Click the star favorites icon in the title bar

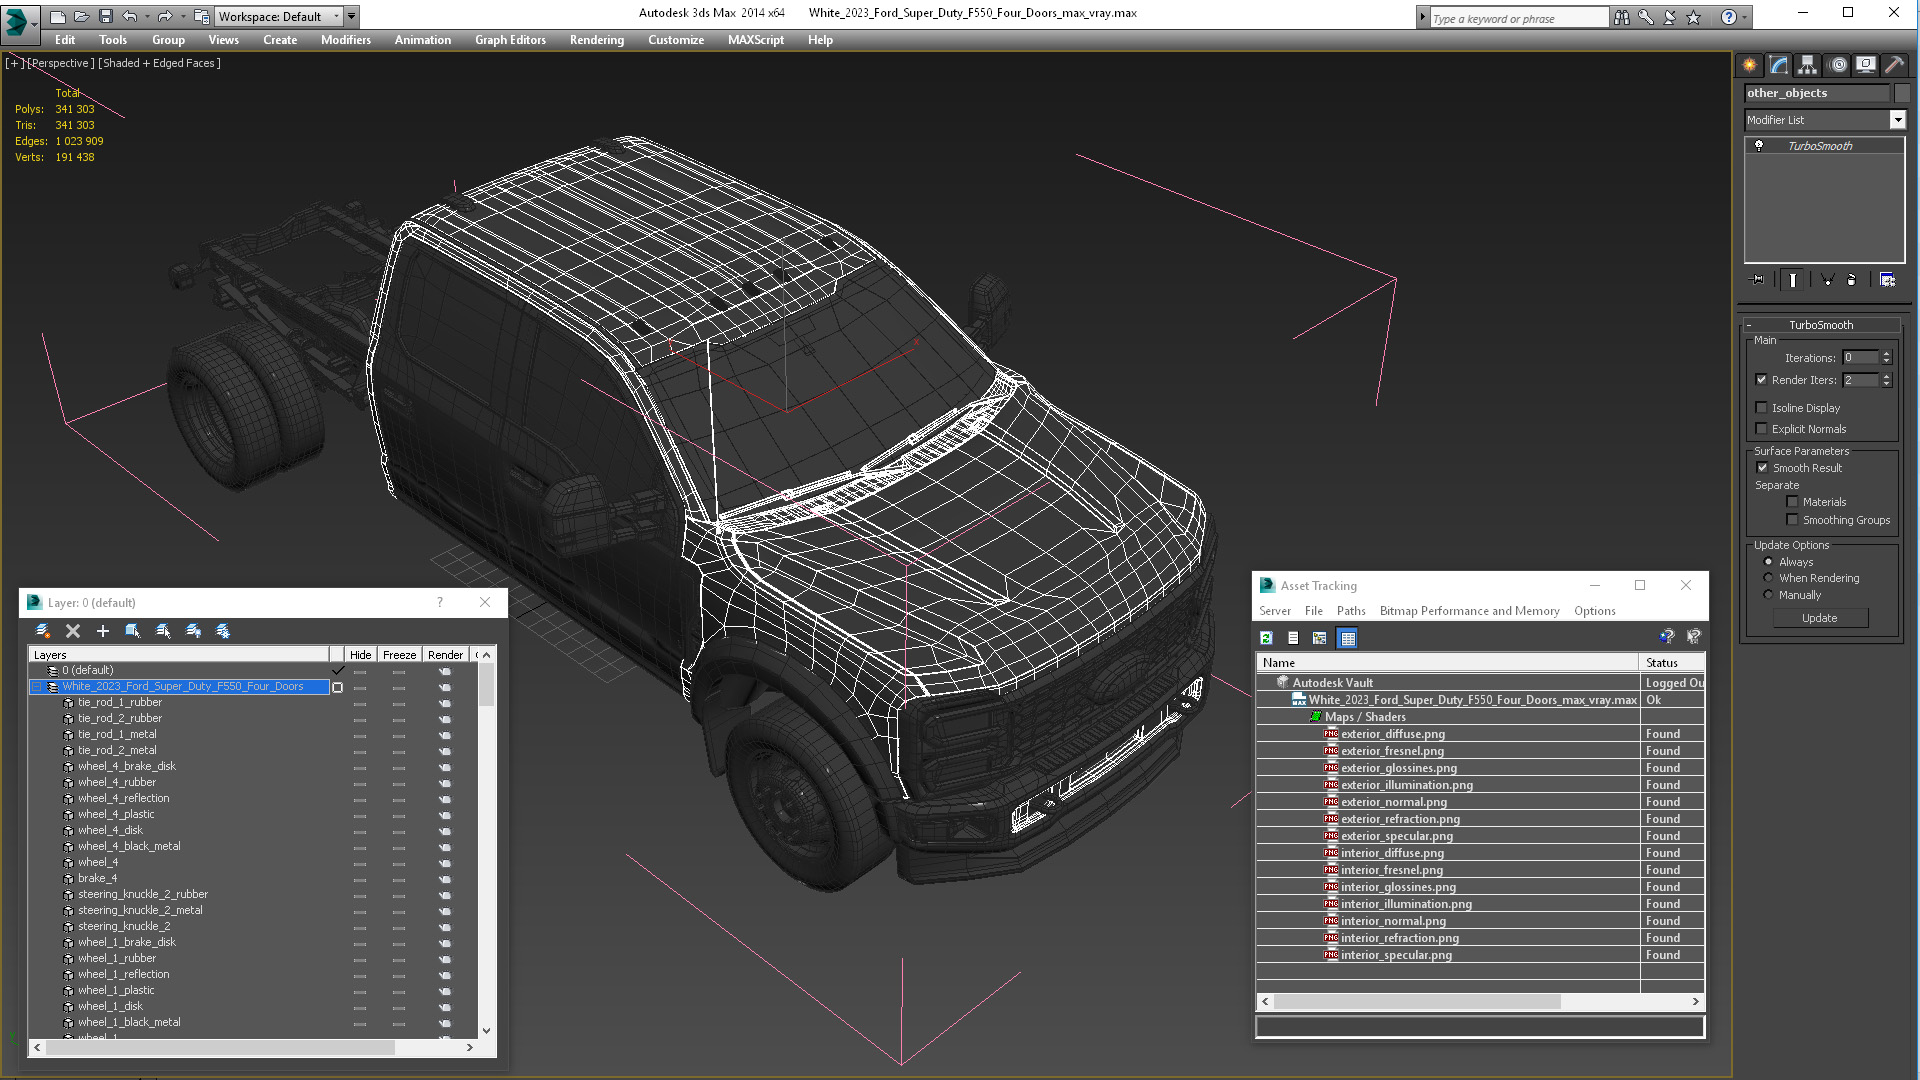1693,17
